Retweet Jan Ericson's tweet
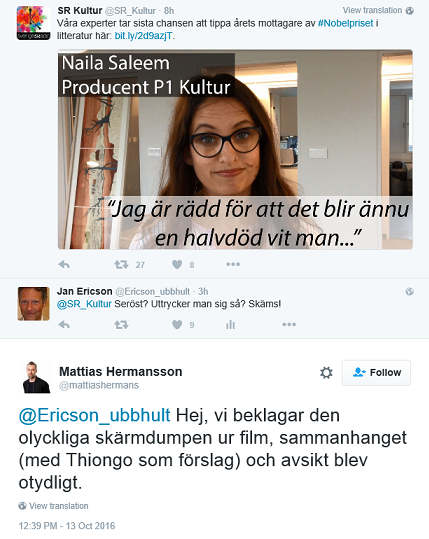The height and width of the screenshot is (539, 429). (121, 324)
